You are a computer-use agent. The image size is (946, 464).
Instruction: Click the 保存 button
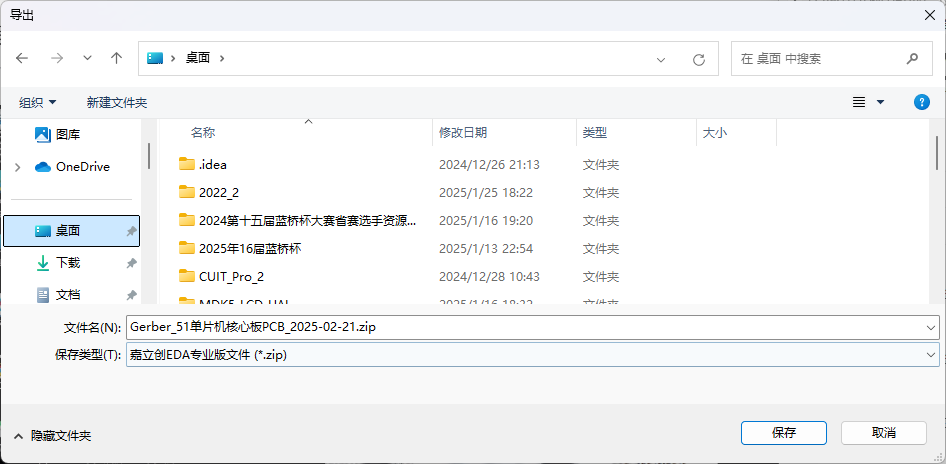pyautogui.click(x=783, y=433)
